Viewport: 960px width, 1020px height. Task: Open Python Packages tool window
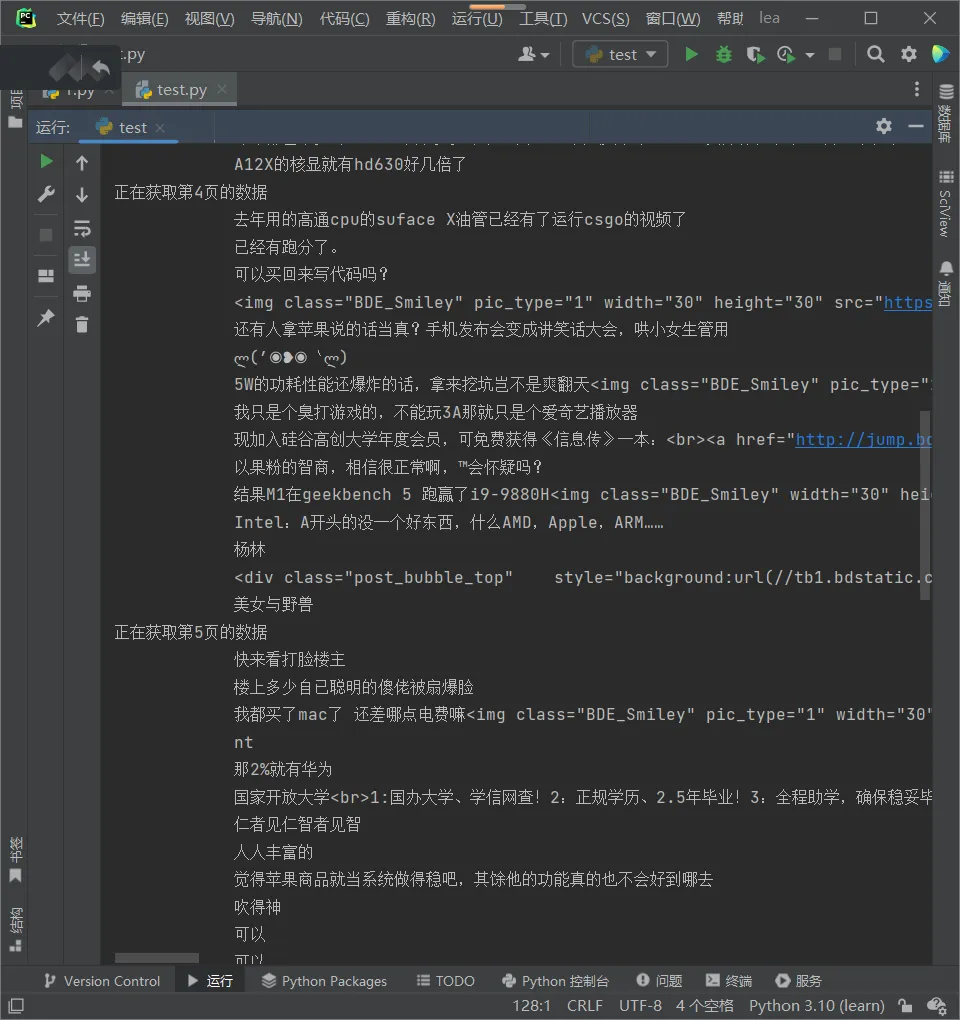click(x=324, y=981)
